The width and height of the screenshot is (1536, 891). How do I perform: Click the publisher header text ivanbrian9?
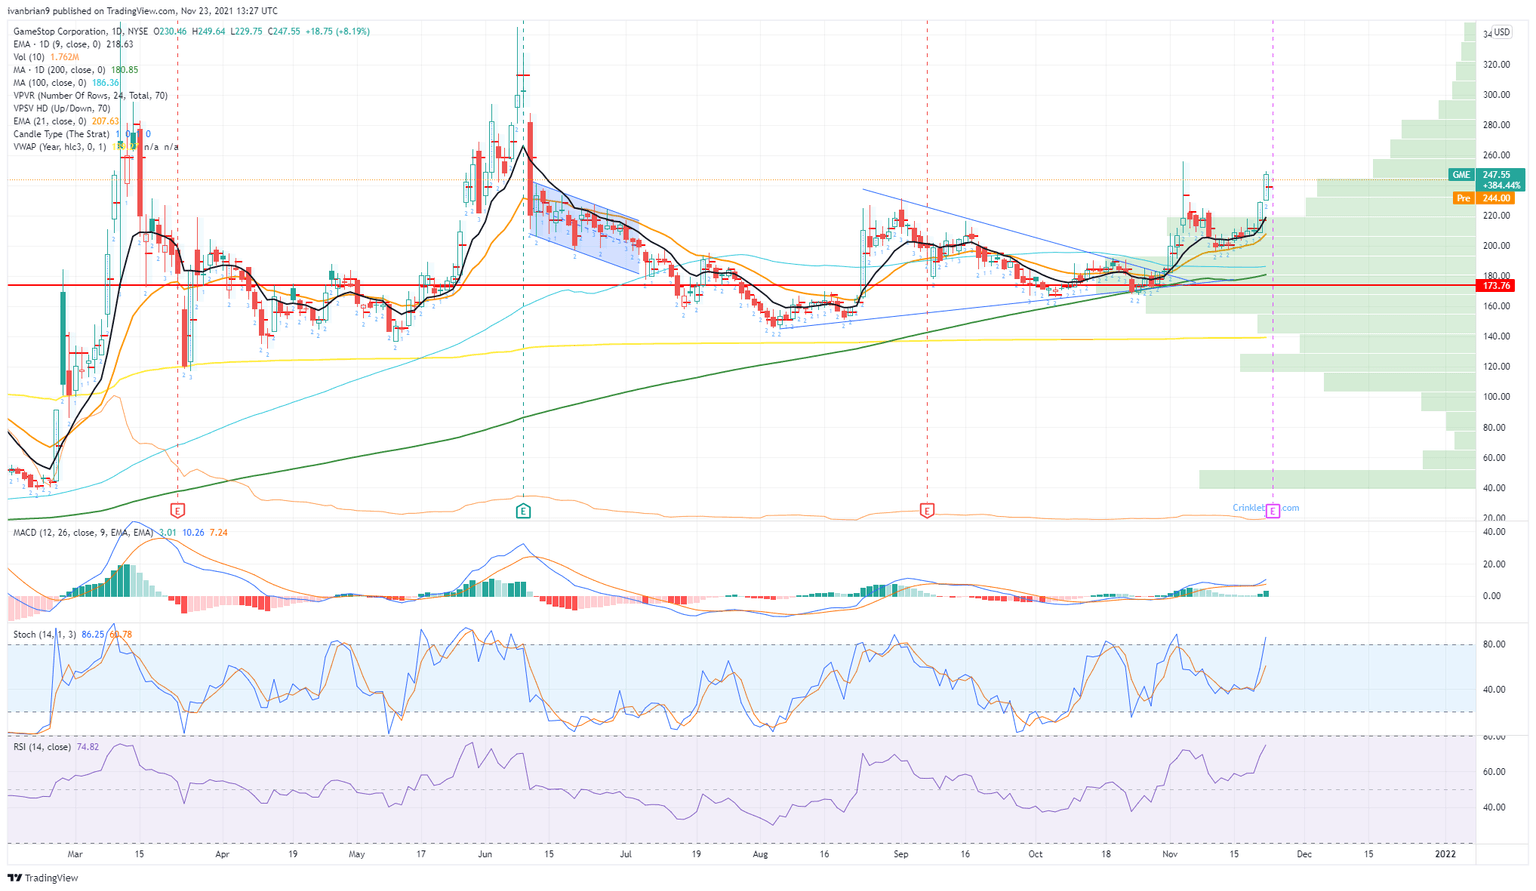[32, 11]
